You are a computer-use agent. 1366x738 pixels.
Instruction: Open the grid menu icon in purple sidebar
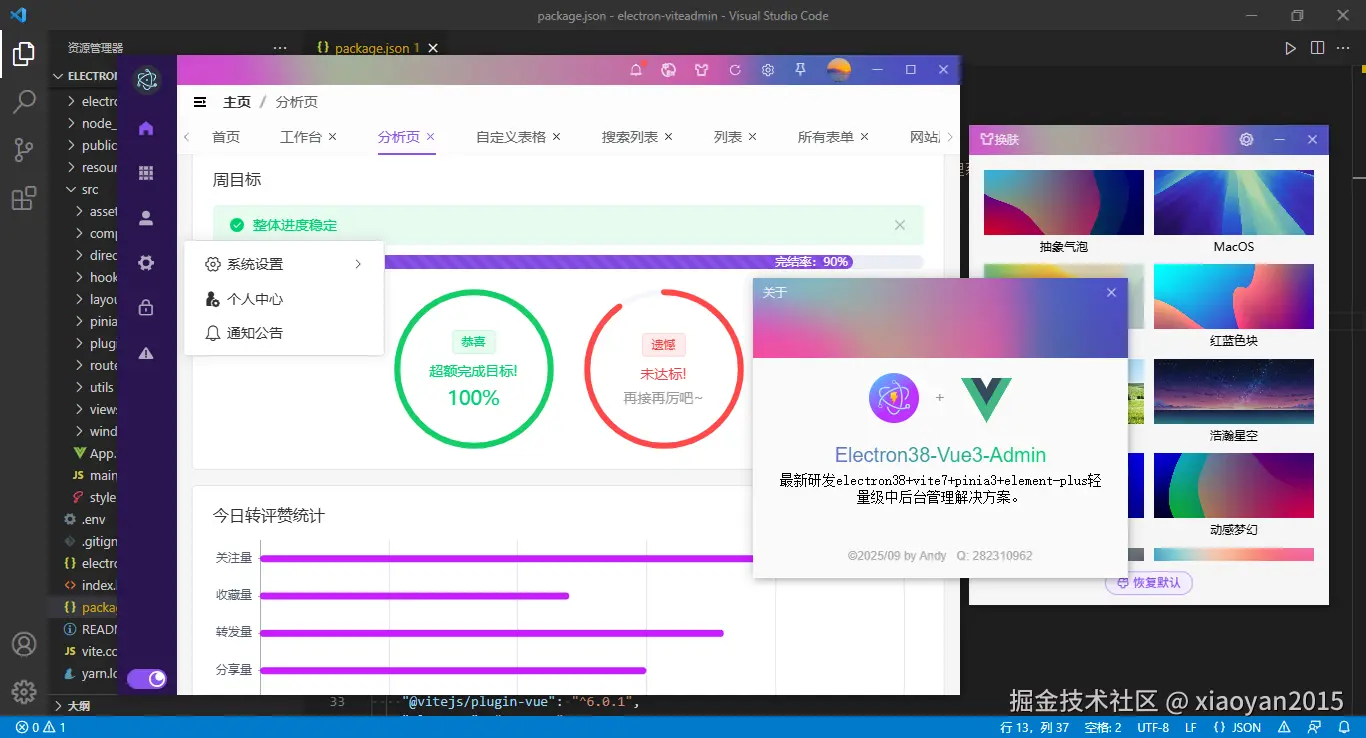146,172
